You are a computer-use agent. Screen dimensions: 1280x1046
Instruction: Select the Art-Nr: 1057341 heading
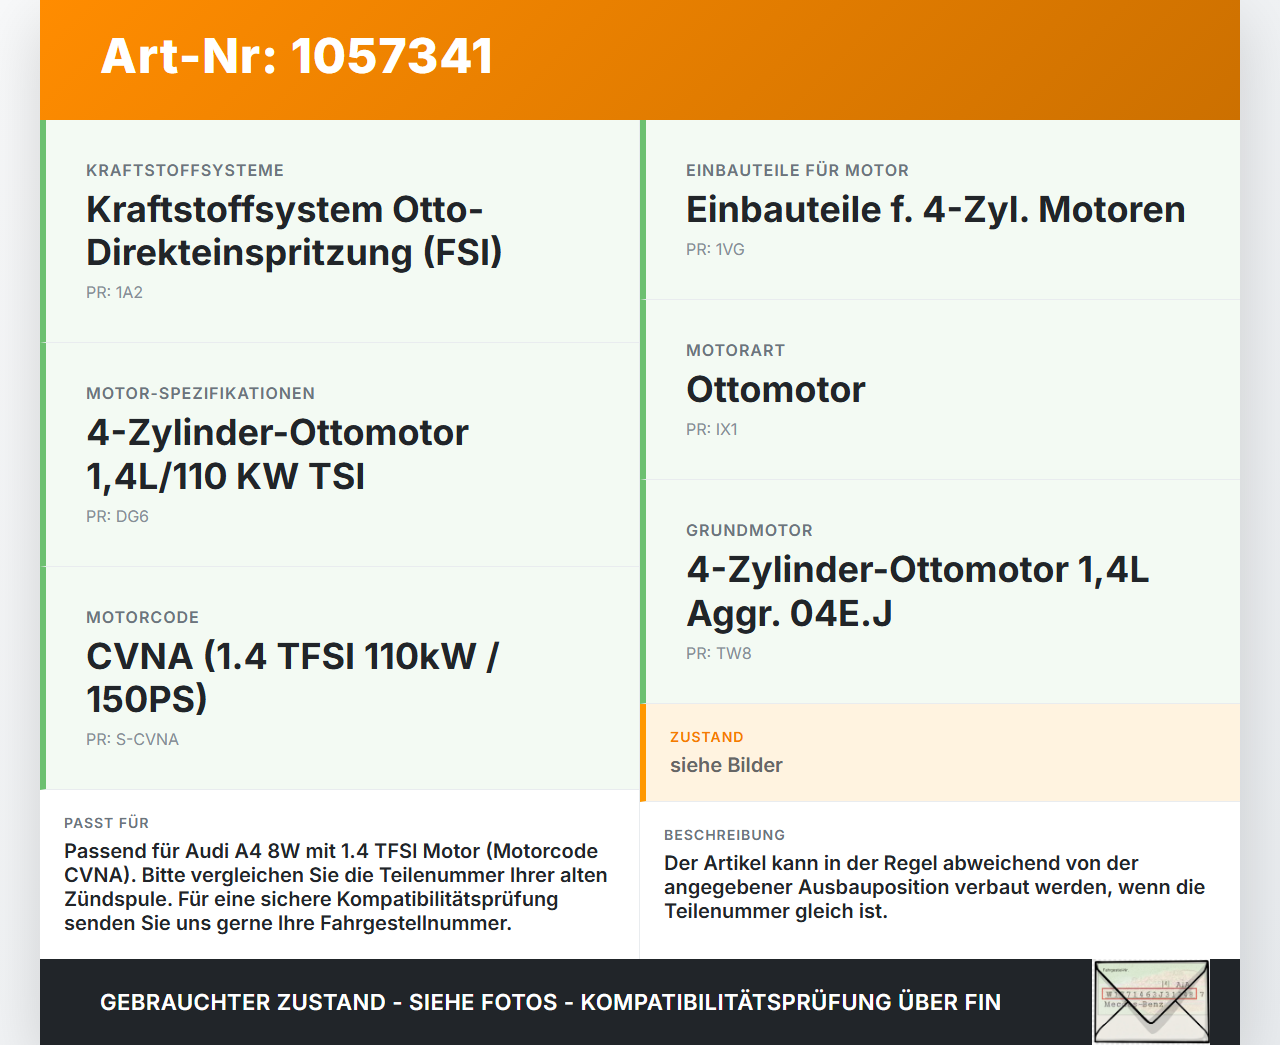coord(297,56)
